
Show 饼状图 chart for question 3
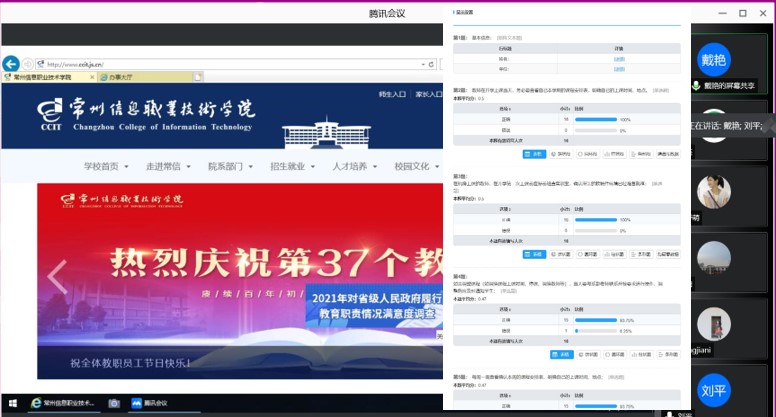click(x=561, y=254)
